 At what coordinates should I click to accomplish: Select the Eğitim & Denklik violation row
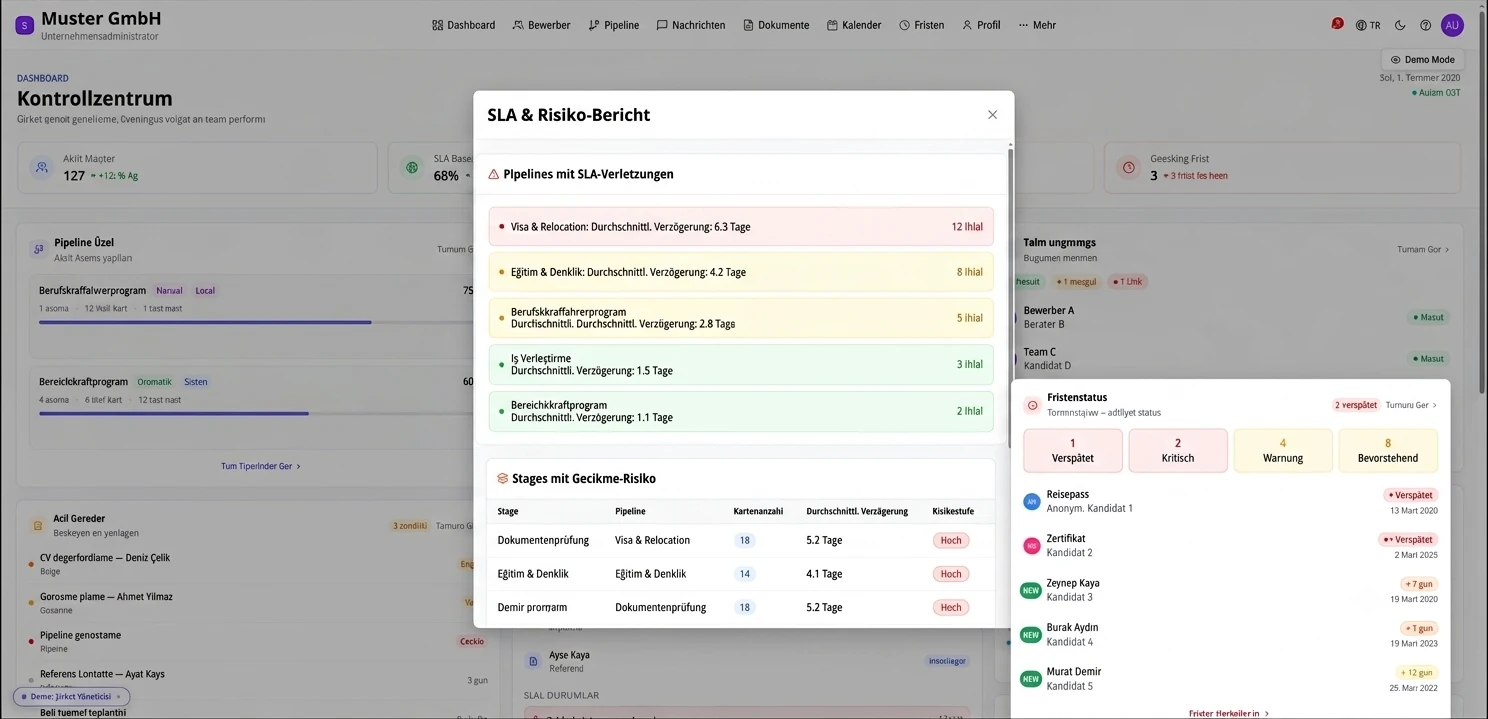coord(741,272)
